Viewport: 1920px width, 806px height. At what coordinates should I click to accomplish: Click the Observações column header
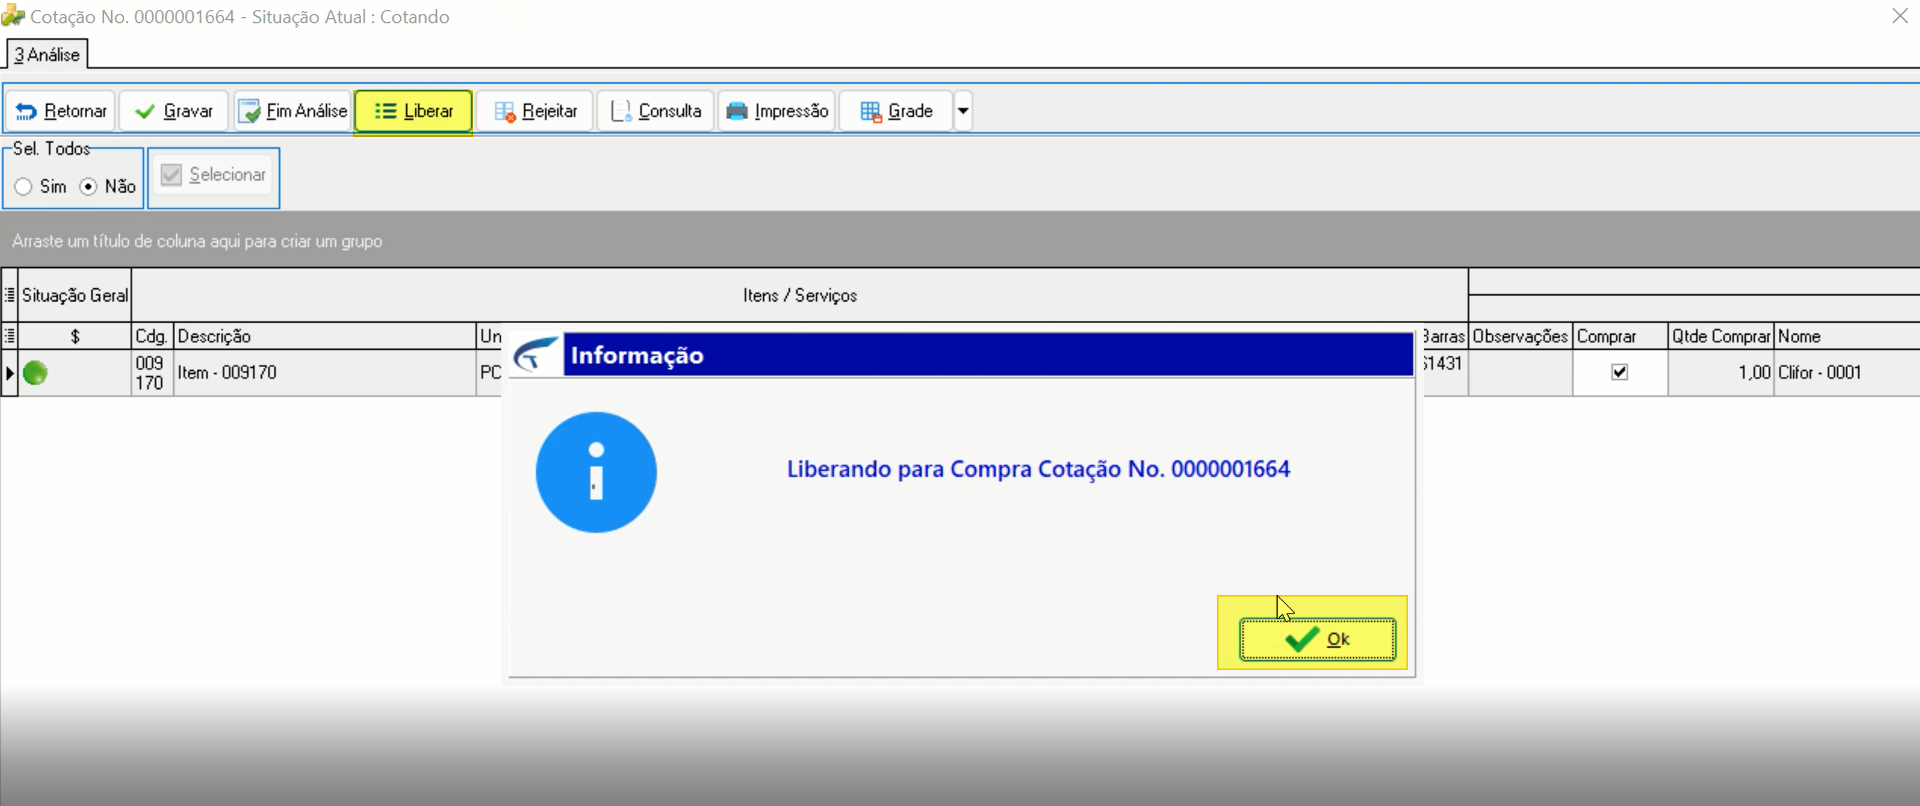(1520, 336)
